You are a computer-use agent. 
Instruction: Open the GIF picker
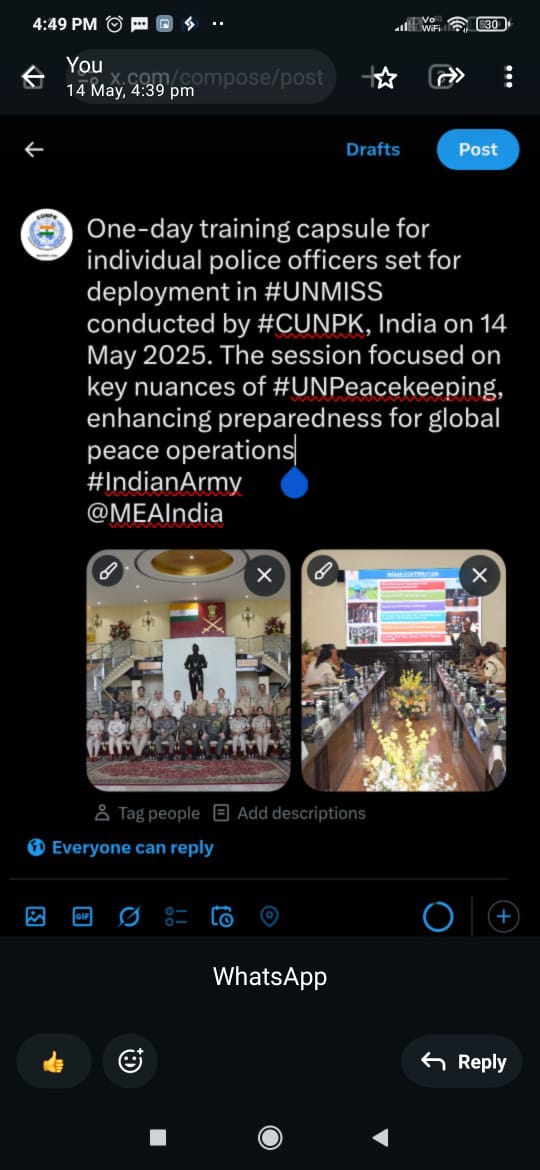pyautogui.click(x=82, y=916)
